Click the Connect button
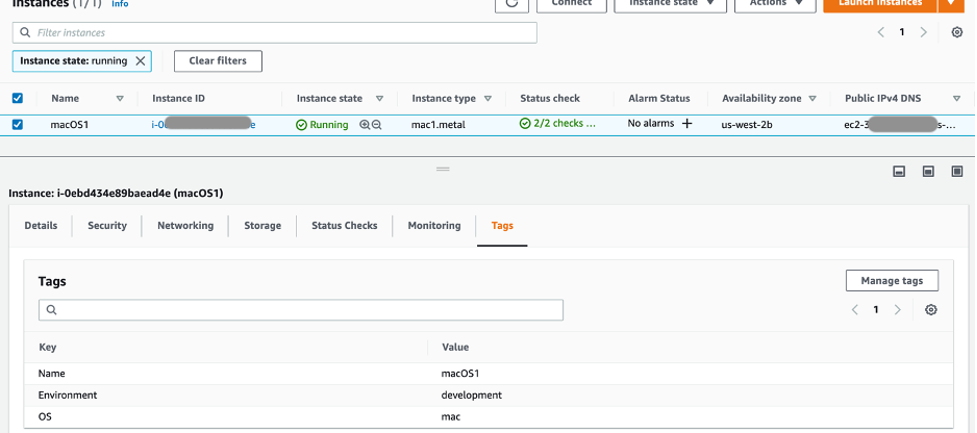The width and height of the screenshot is (977, 433). point(571,4)
